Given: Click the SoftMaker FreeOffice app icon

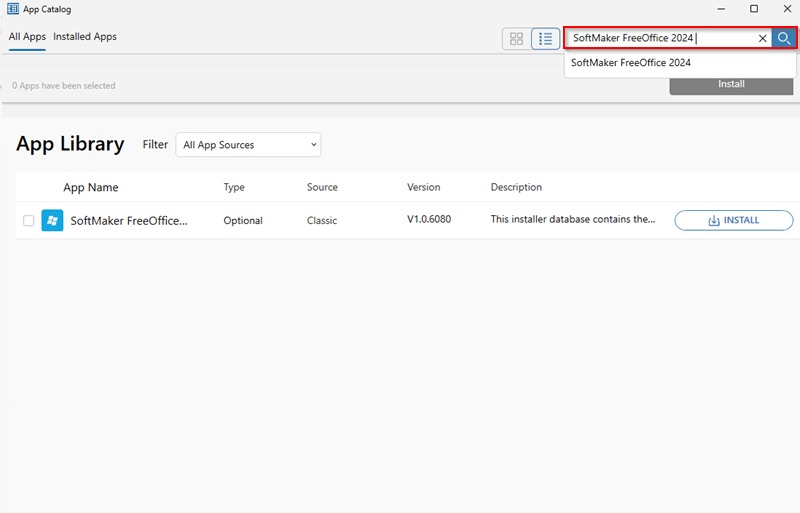Looking at the screenshot, I should pyautogui.click(x=52, y=221).
